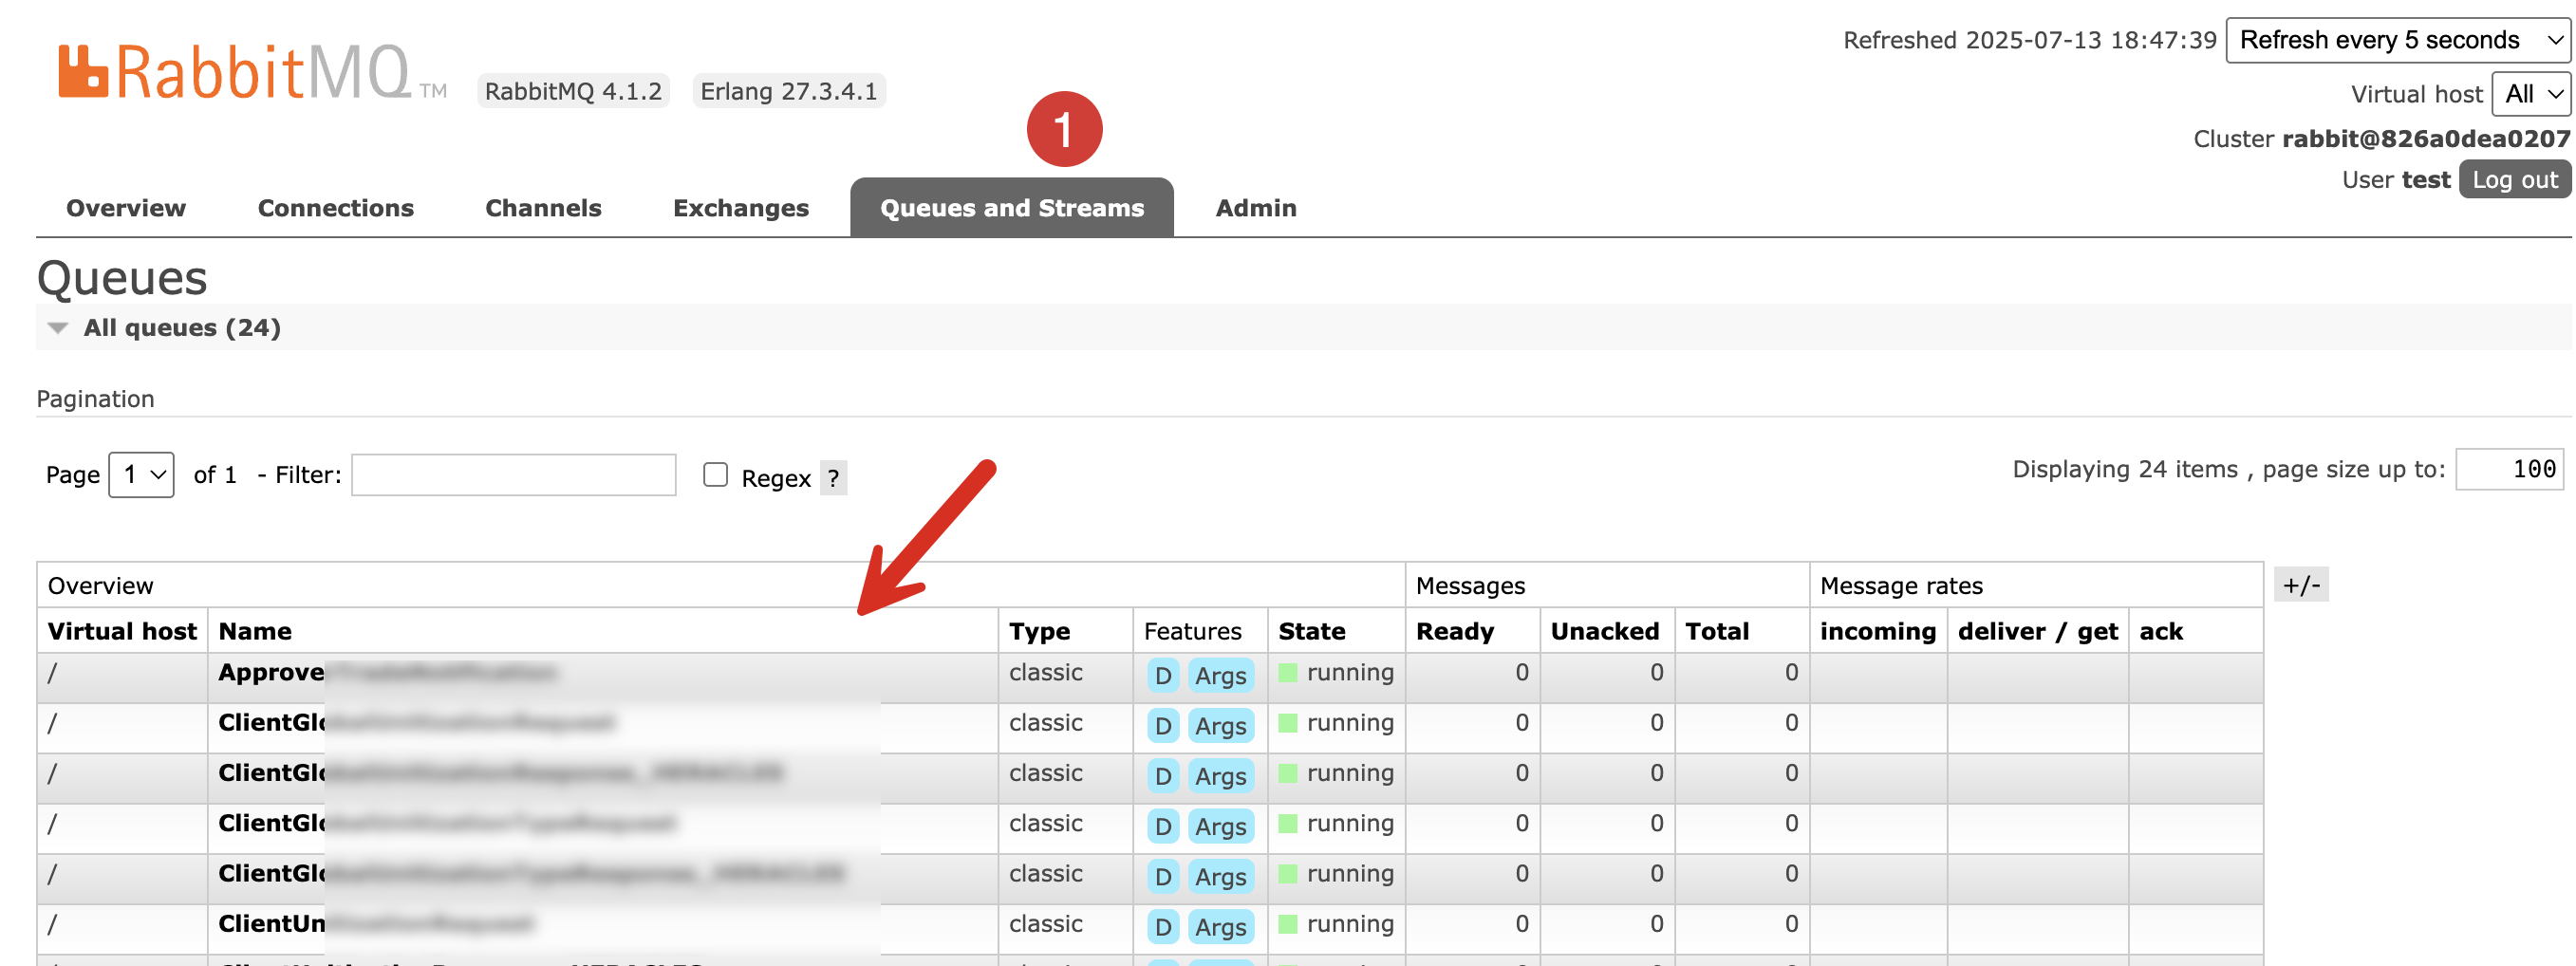Click the queue Filter text field

click(513, 475)
